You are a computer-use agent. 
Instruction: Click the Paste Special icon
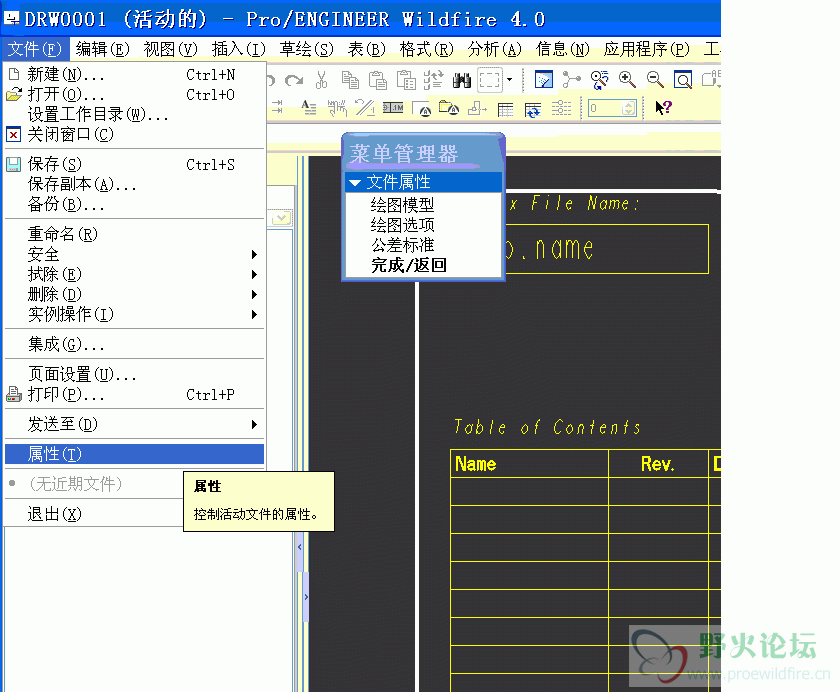[406, 80]
